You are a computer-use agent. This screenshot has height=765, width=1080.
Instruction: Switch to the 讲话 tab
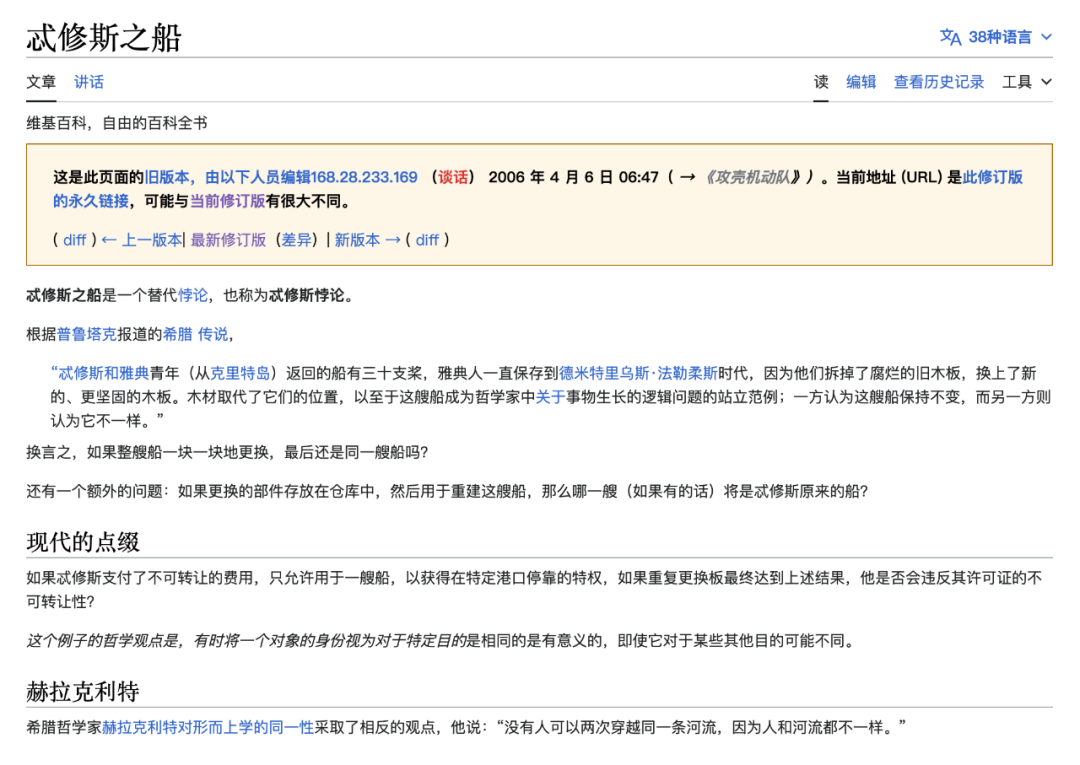[x=88, y=82]
